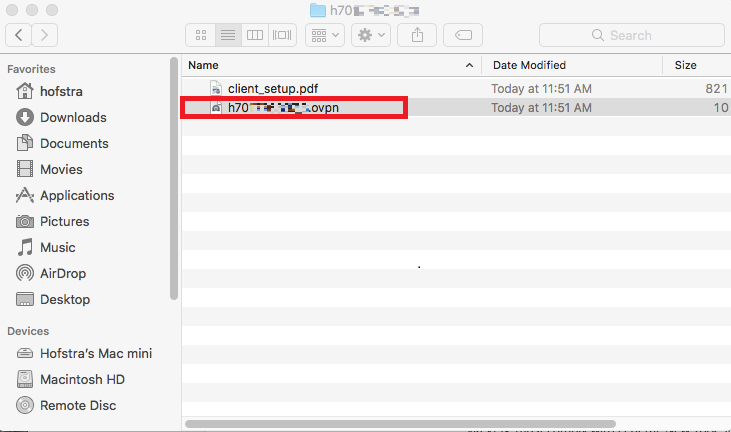Click the .ovpn file icon
The height and width of the screenshot is (432, 731).
(216, 108)
